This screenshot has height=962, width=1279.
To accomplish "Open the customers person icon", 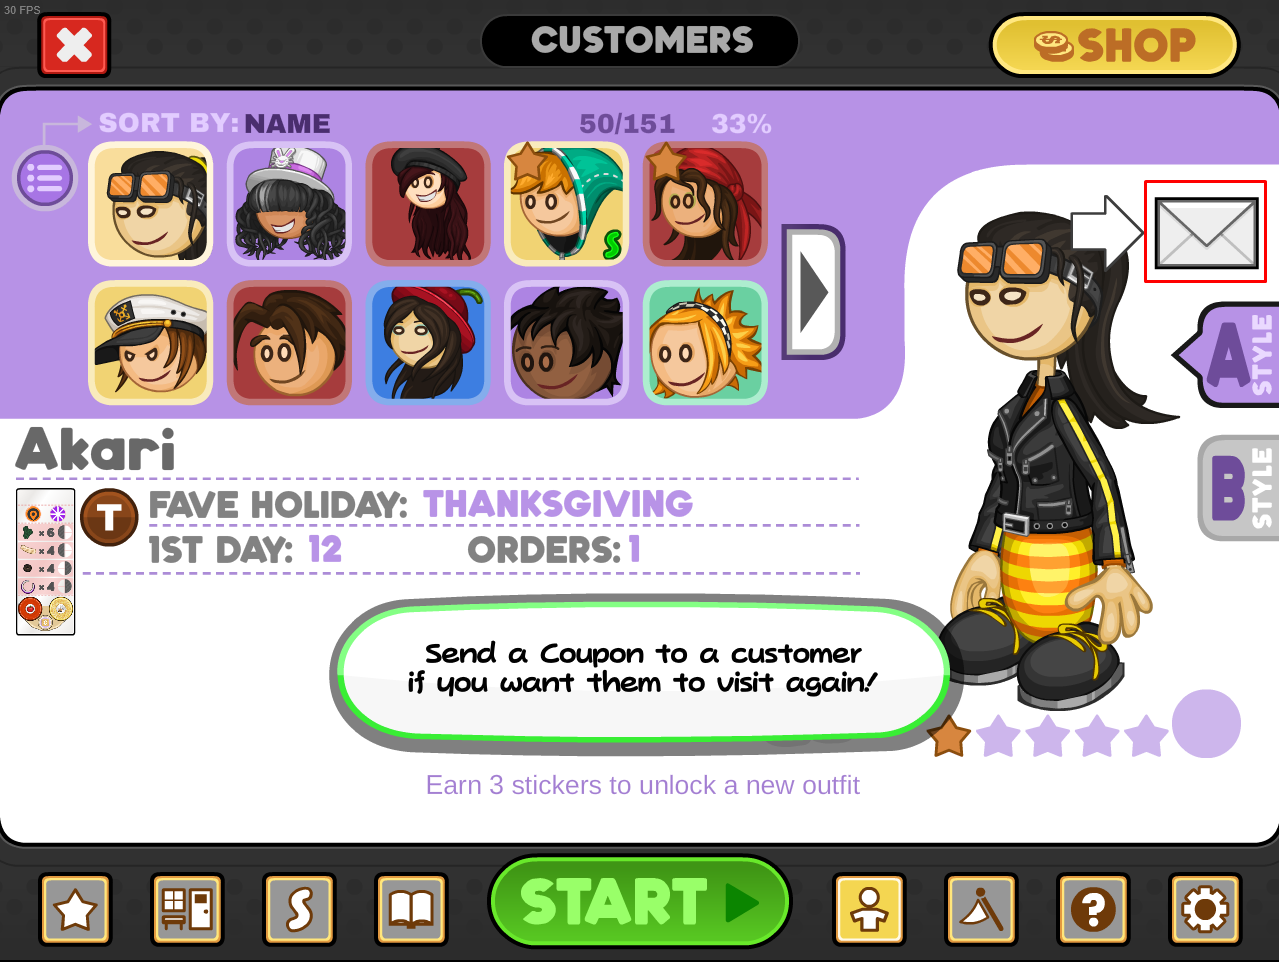I will (x=869, y=909).
